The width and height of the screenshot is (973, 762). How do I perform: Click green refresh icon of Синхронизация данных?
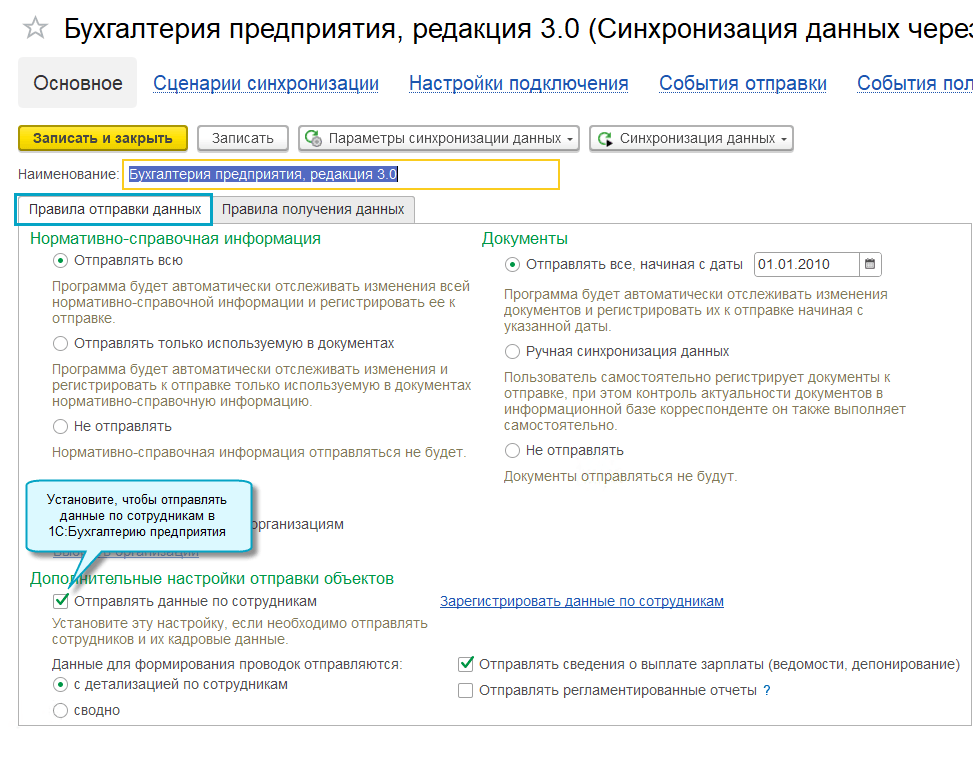pyautogui.click(x=605, y=138)
